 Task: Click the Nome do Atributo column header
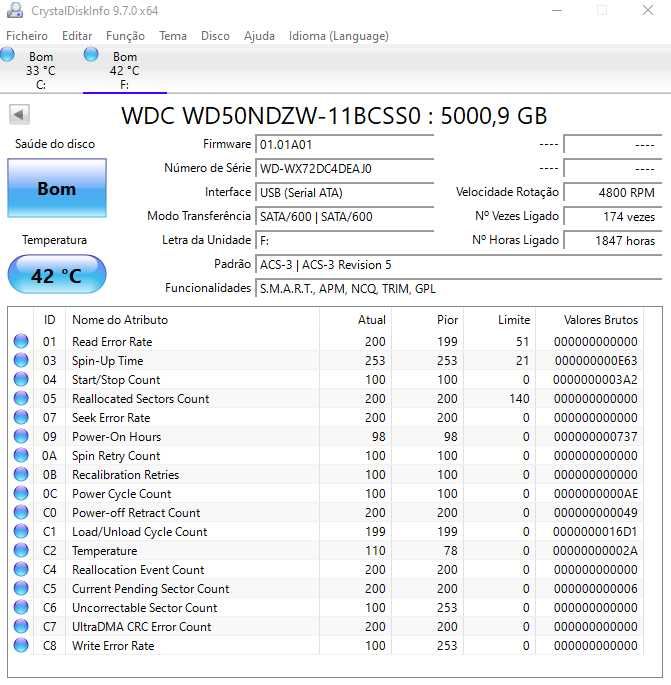[x=192, y=320]
